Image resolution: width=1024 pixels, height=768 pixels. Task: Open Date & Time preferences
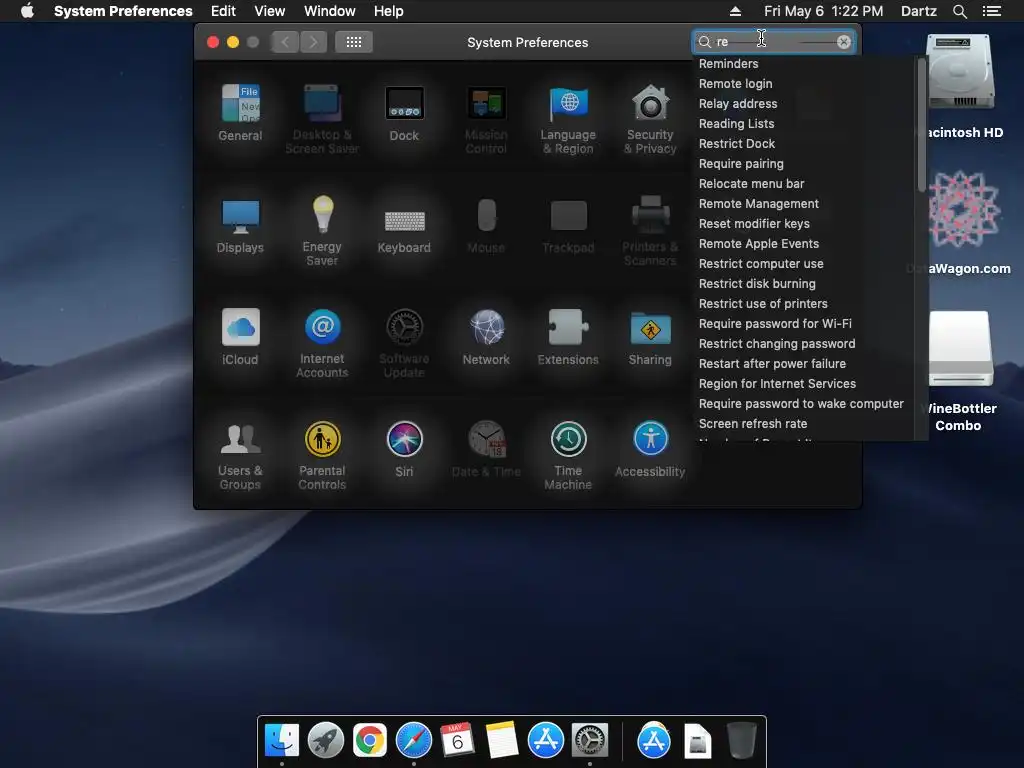[x=486, y=449]
